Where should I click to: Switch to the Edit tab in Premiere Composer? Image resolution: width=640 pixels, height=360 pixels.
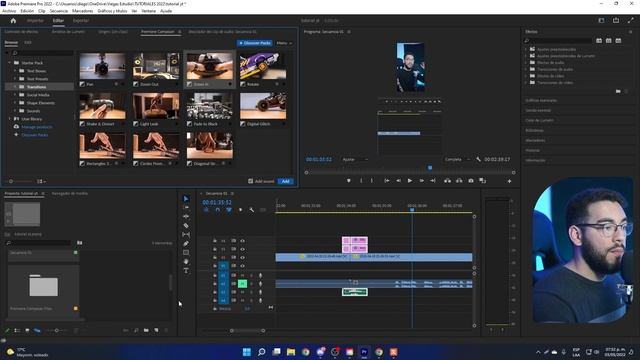pos(28,42)
